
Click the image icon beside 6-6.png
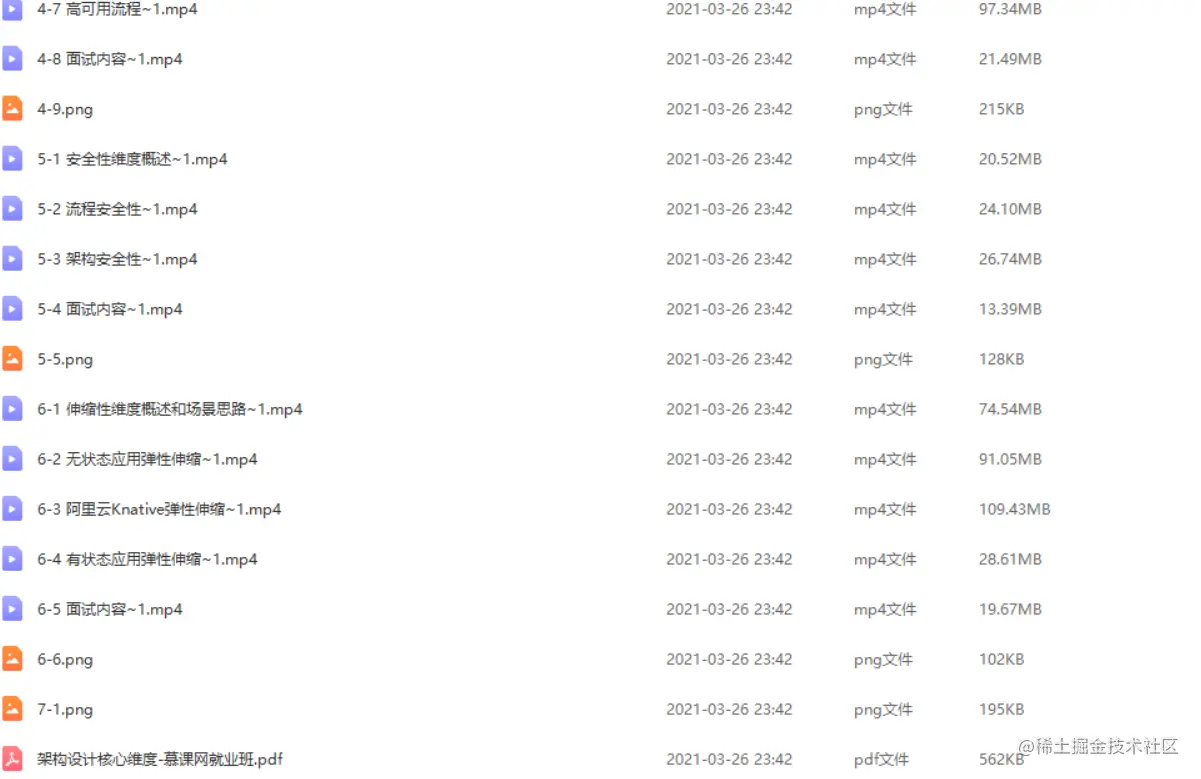12,659
